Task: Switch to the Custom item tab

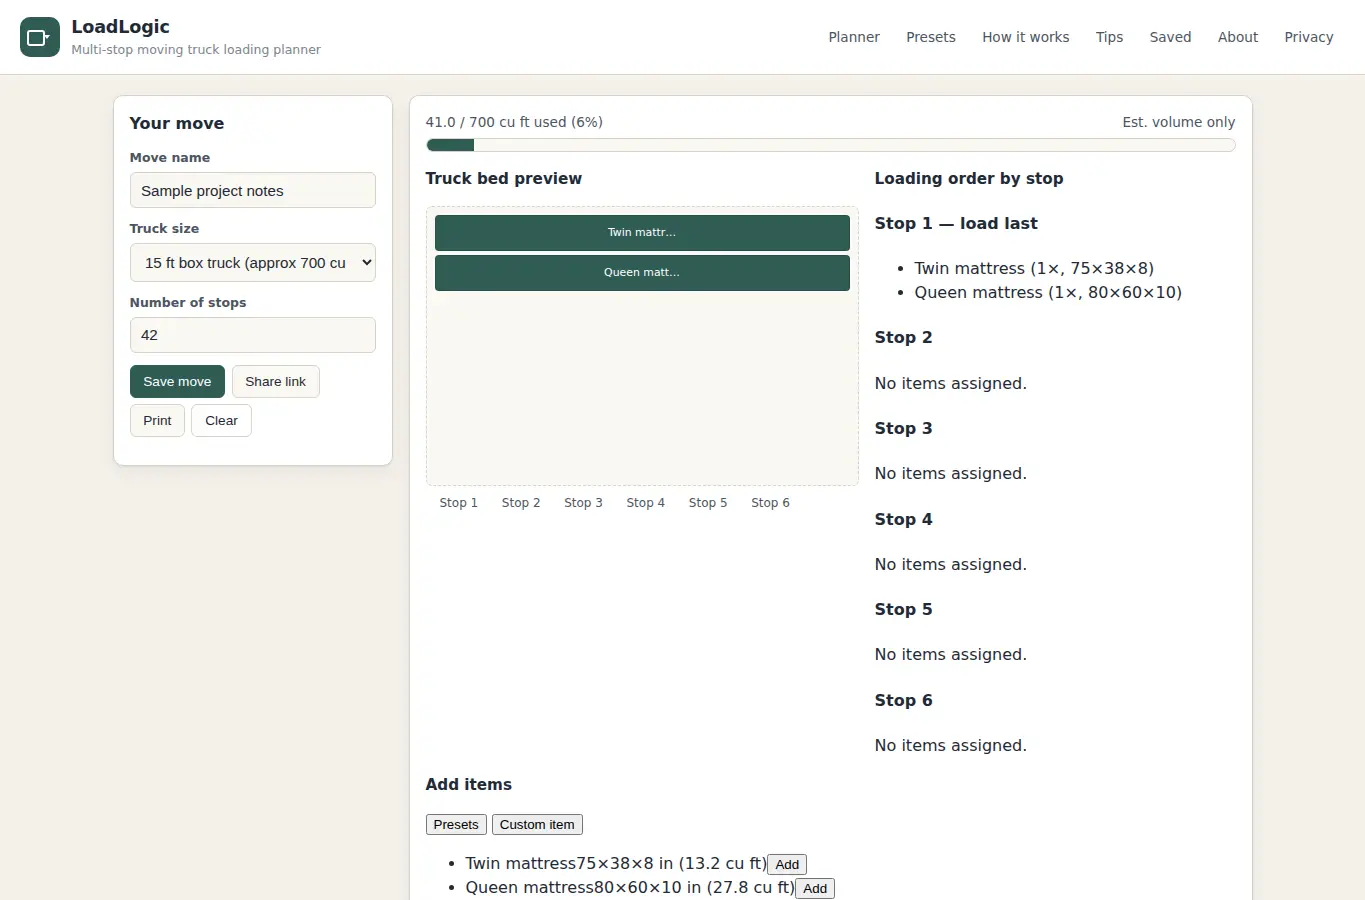Action: point(537,825)
